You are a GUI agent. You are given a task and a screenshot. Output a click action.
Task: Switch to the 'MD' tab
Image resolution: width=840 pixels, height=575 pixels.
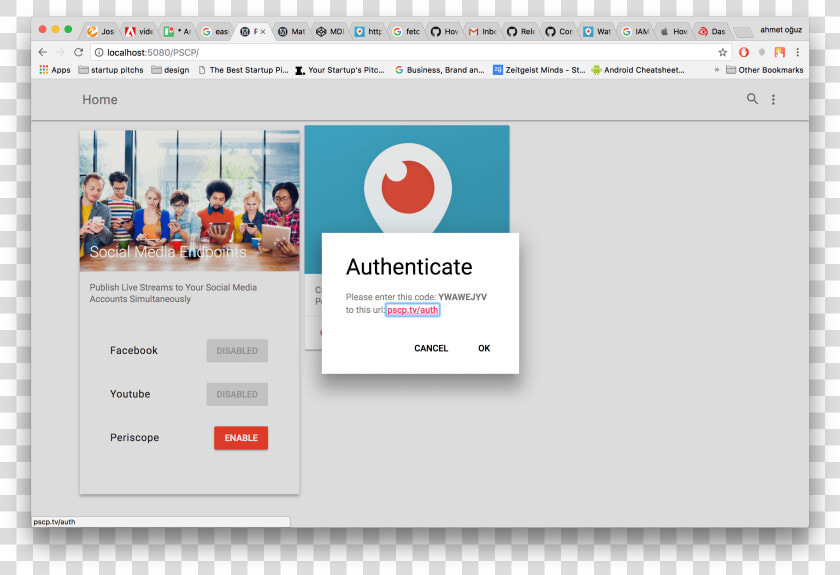tap(329, 32)
